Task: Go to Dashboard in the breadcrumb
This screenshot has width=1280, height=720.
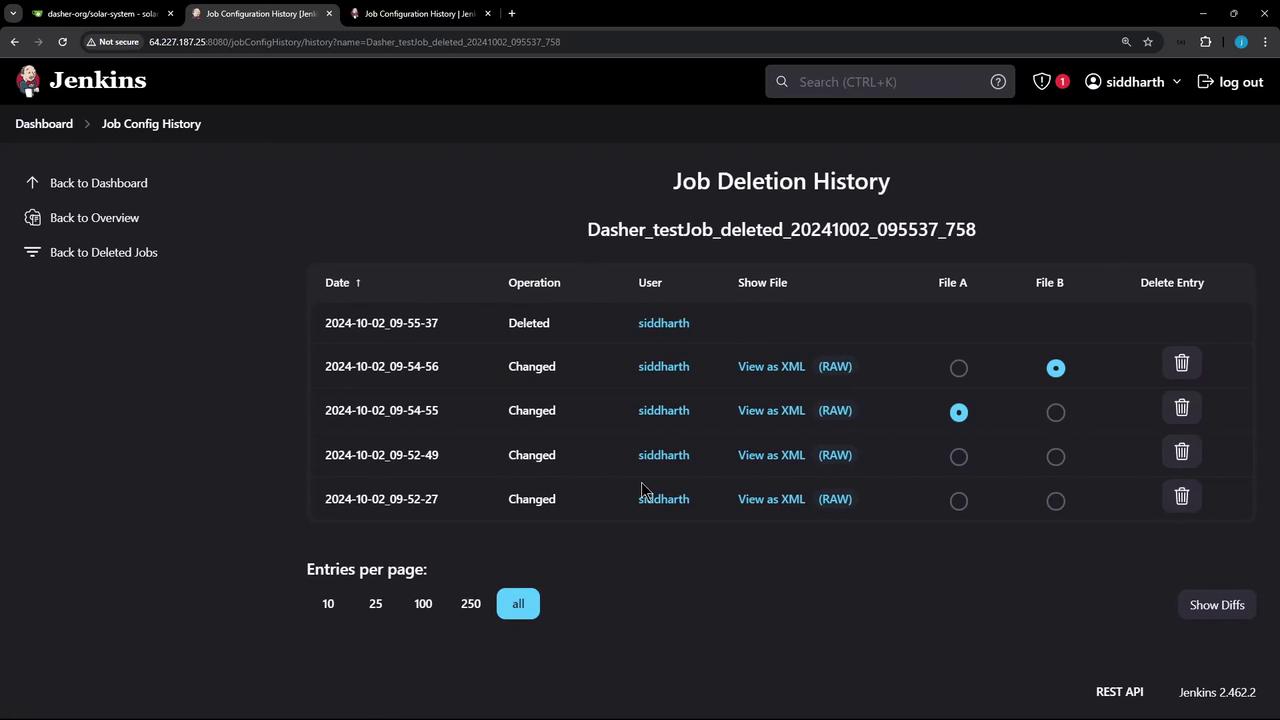Action: tap(44, 124)
